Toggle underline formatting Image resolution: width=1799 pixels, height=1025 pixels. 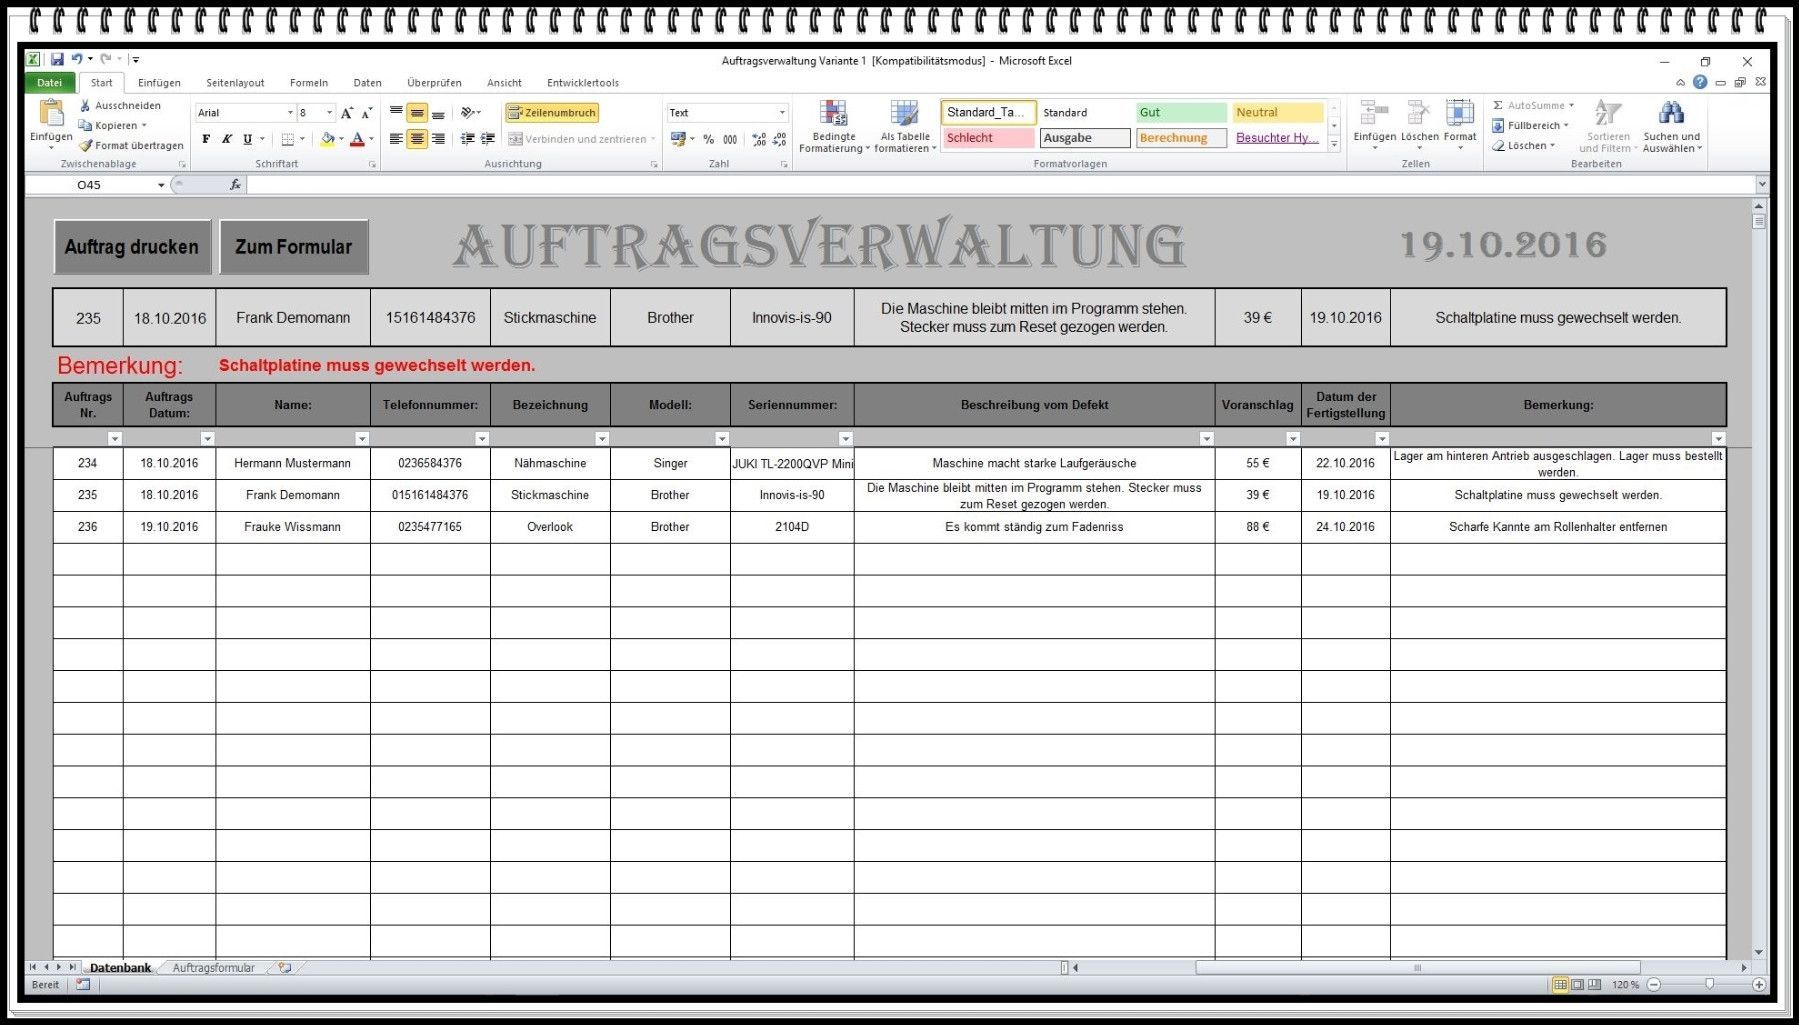point(247,139)
